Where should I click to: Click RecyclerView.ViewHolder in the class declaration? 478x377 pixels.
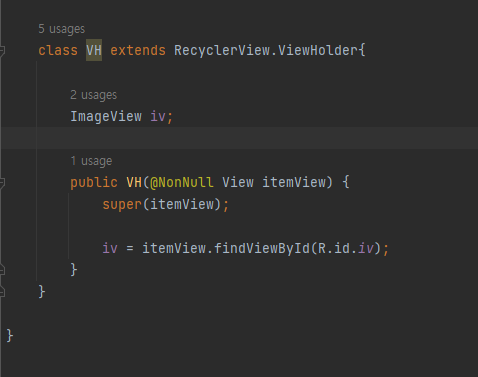(x=266, y=51)
